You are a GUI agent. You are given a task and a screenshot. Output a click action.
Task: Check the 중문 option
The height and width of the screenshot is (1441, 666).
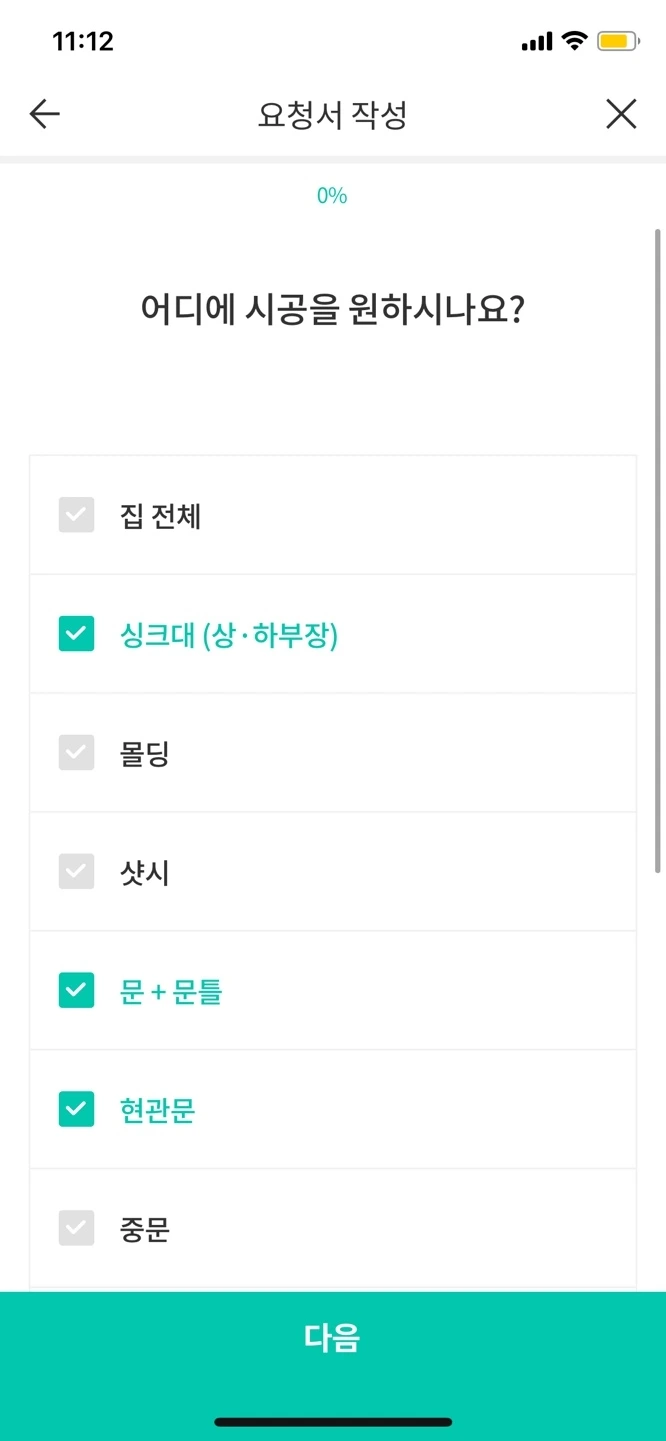[x=76, y=1228]
